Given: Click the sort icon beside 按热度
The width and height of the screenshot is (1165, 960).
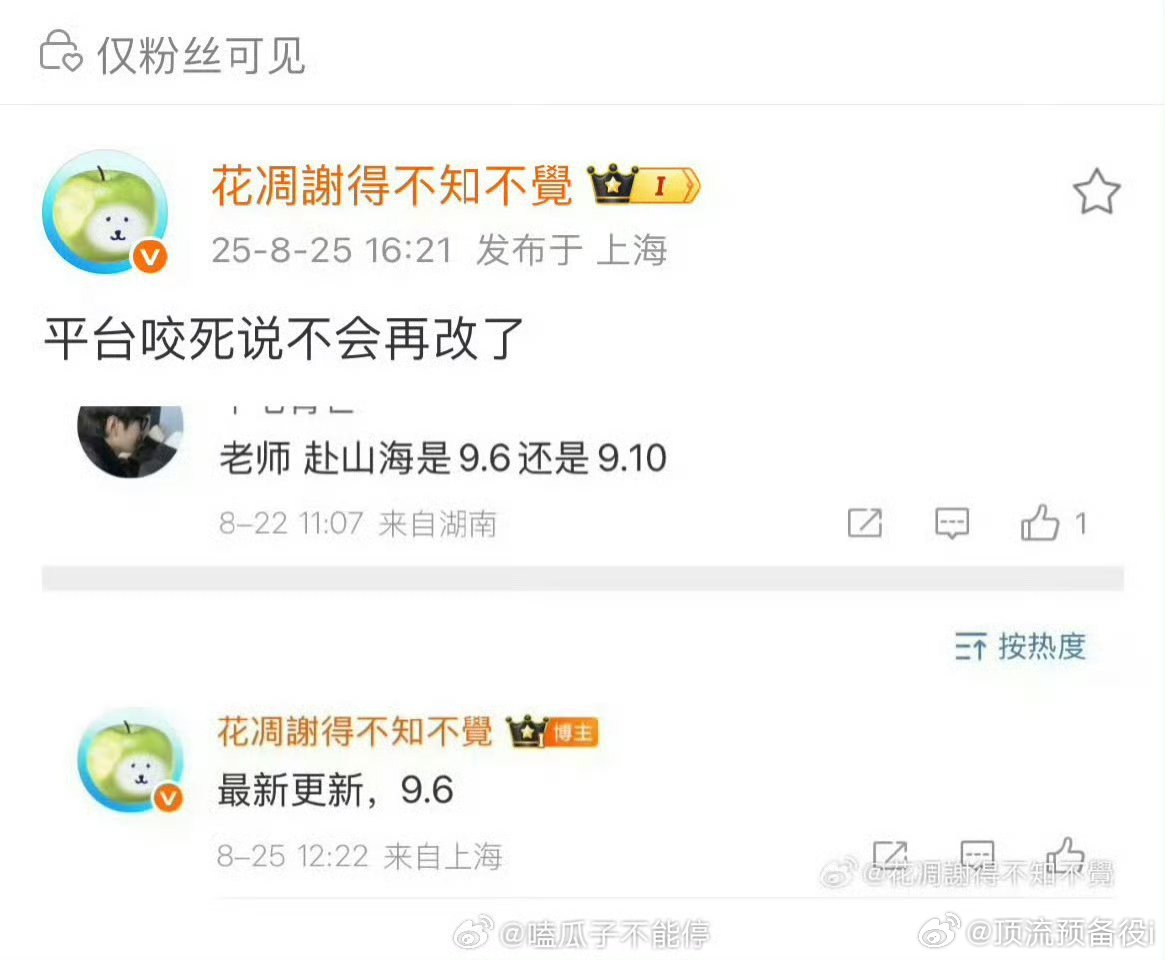Looking at the screenshot, I should coord(970,647).
